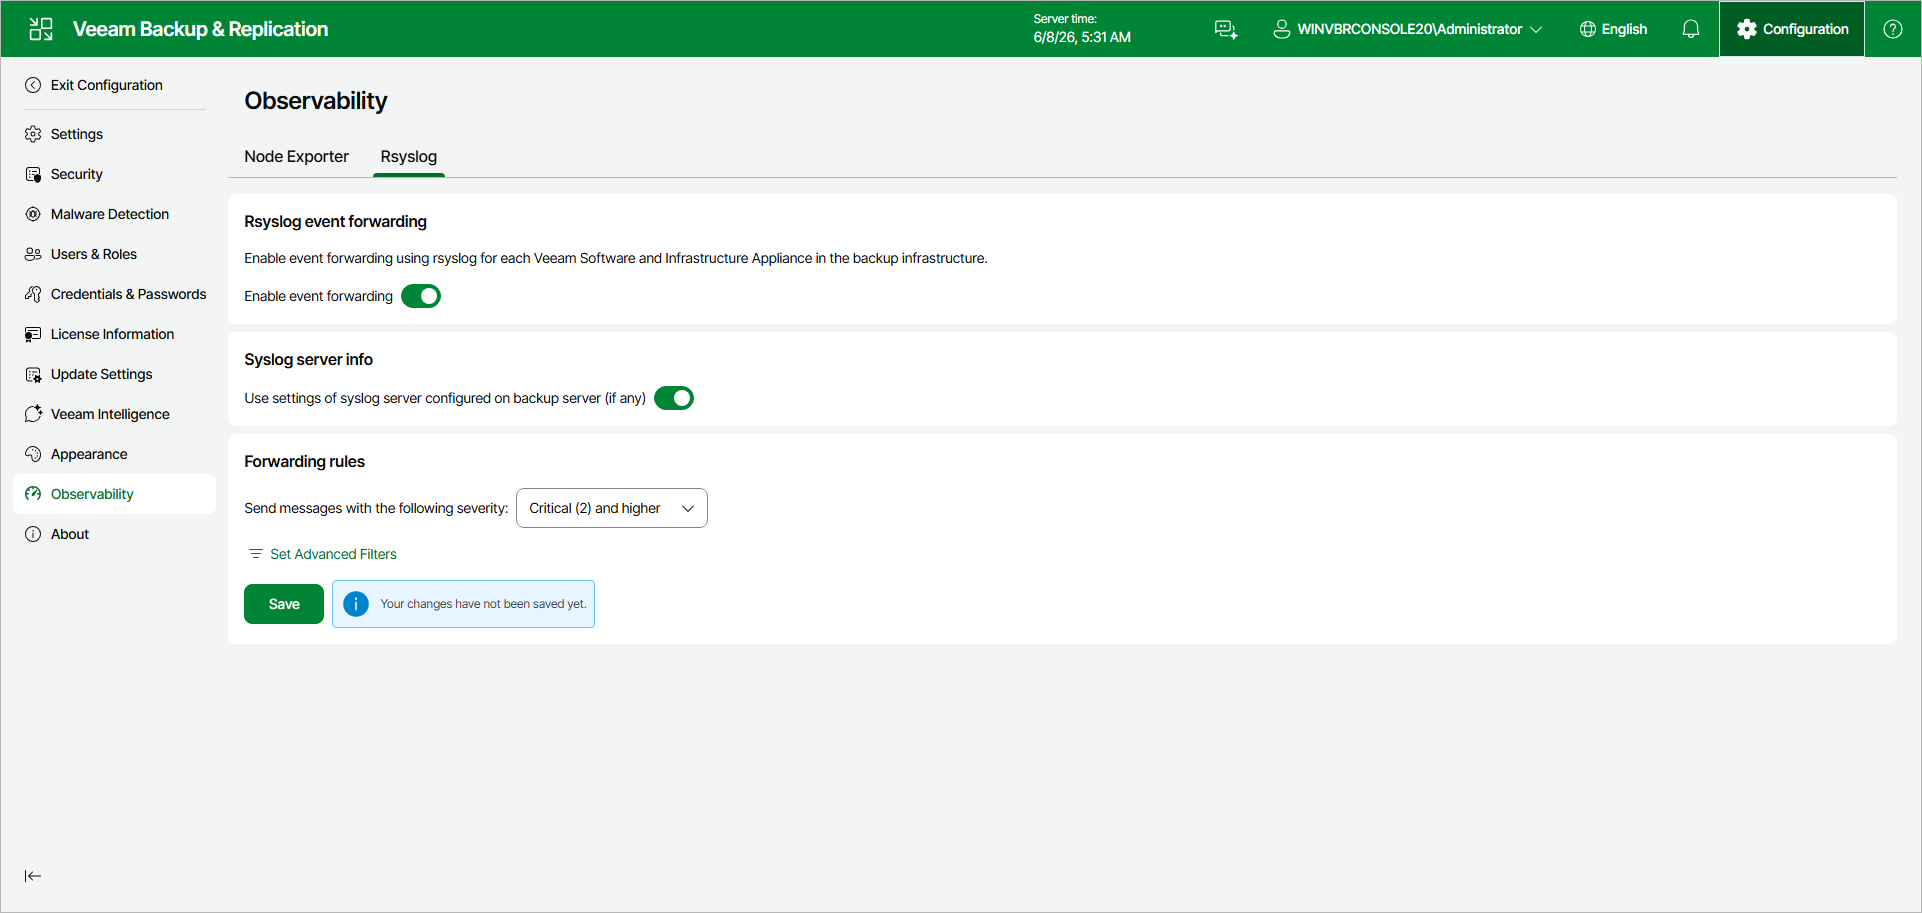Disable the Enable event forwarding toggle
Viewport: 1922px width, 913px height.
421,296
